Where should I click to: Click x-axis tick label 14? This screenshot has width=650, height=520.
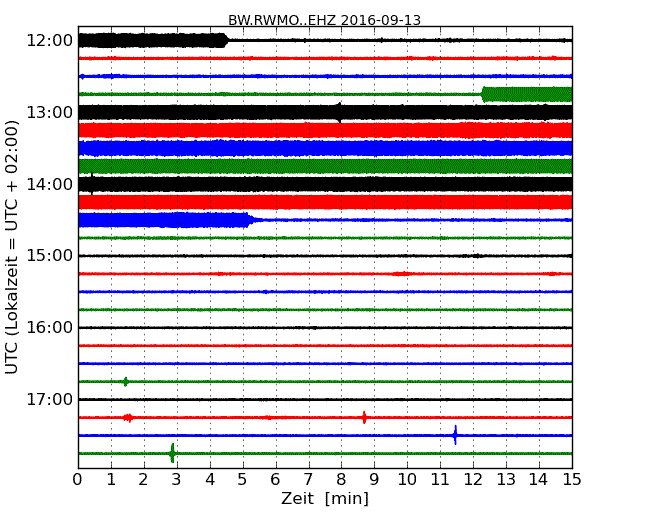(x=538, y=479)
